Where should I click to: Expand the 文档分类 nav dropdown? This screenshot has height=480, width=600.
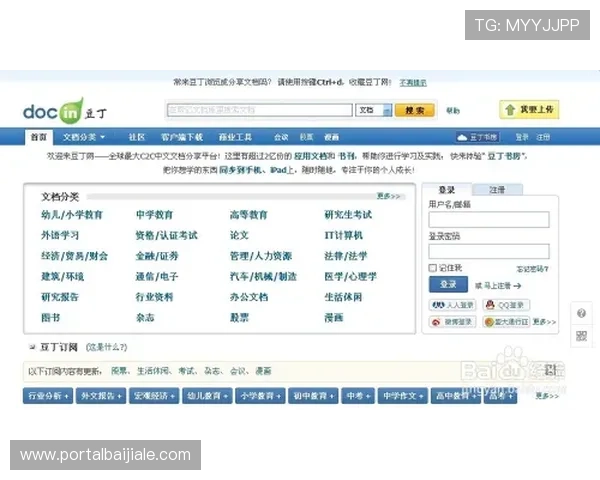click(84, 137)
